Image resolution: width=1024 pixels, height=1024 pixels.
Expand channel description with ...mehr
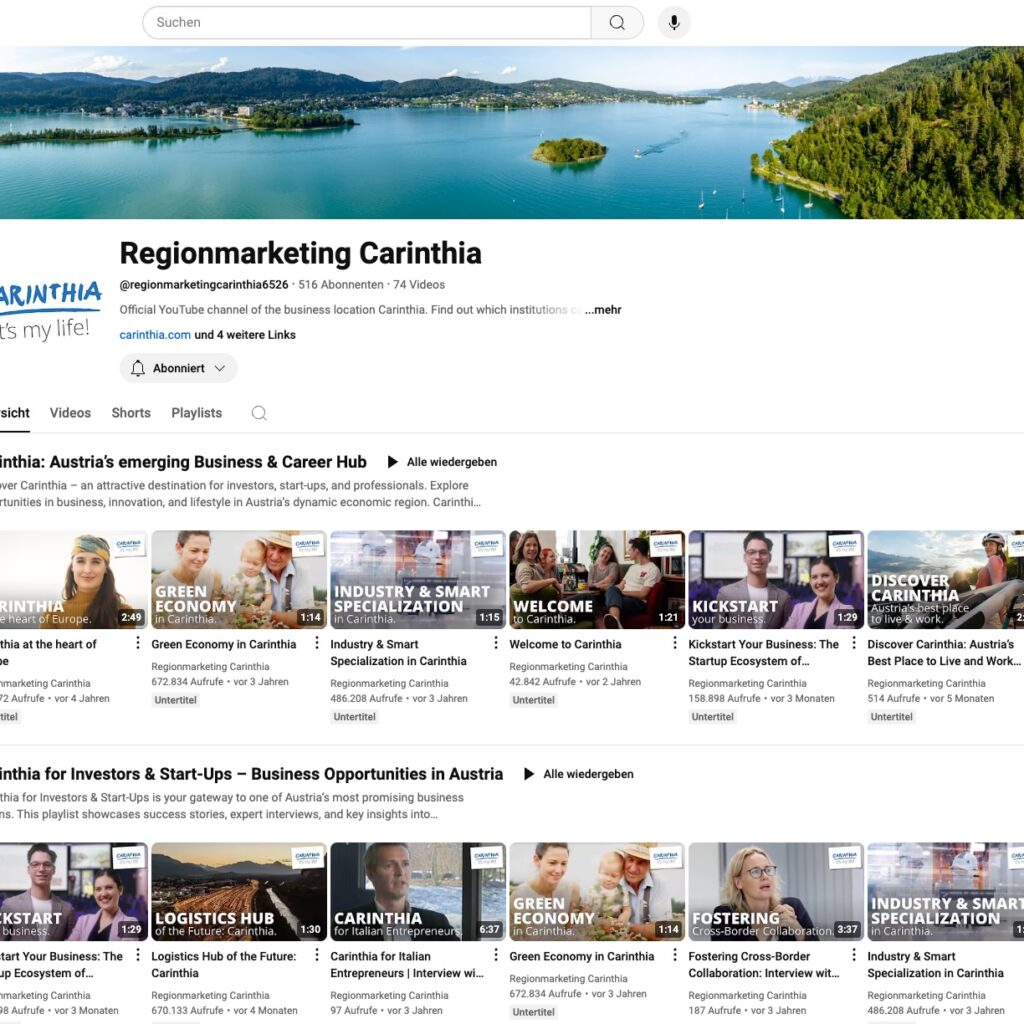(x=603, y=310)
